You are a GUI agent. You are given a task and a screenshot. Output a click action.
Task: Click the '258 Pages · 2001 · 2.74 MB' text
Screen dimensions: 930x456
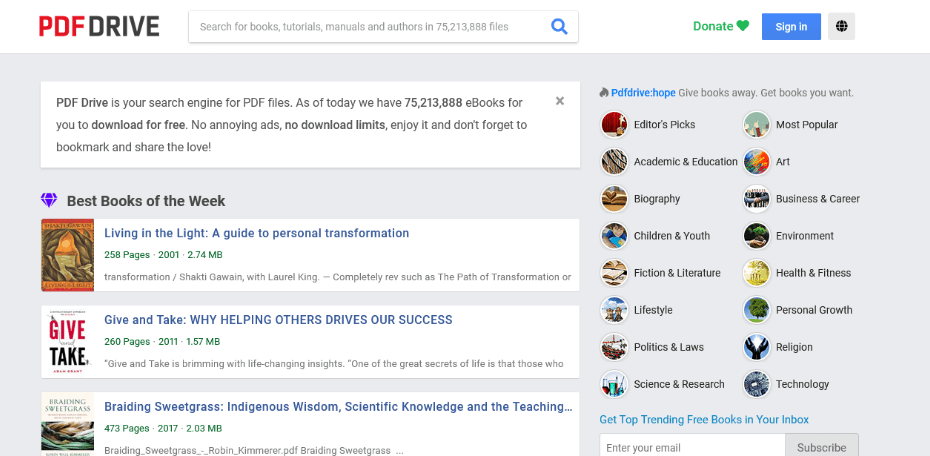163,255
